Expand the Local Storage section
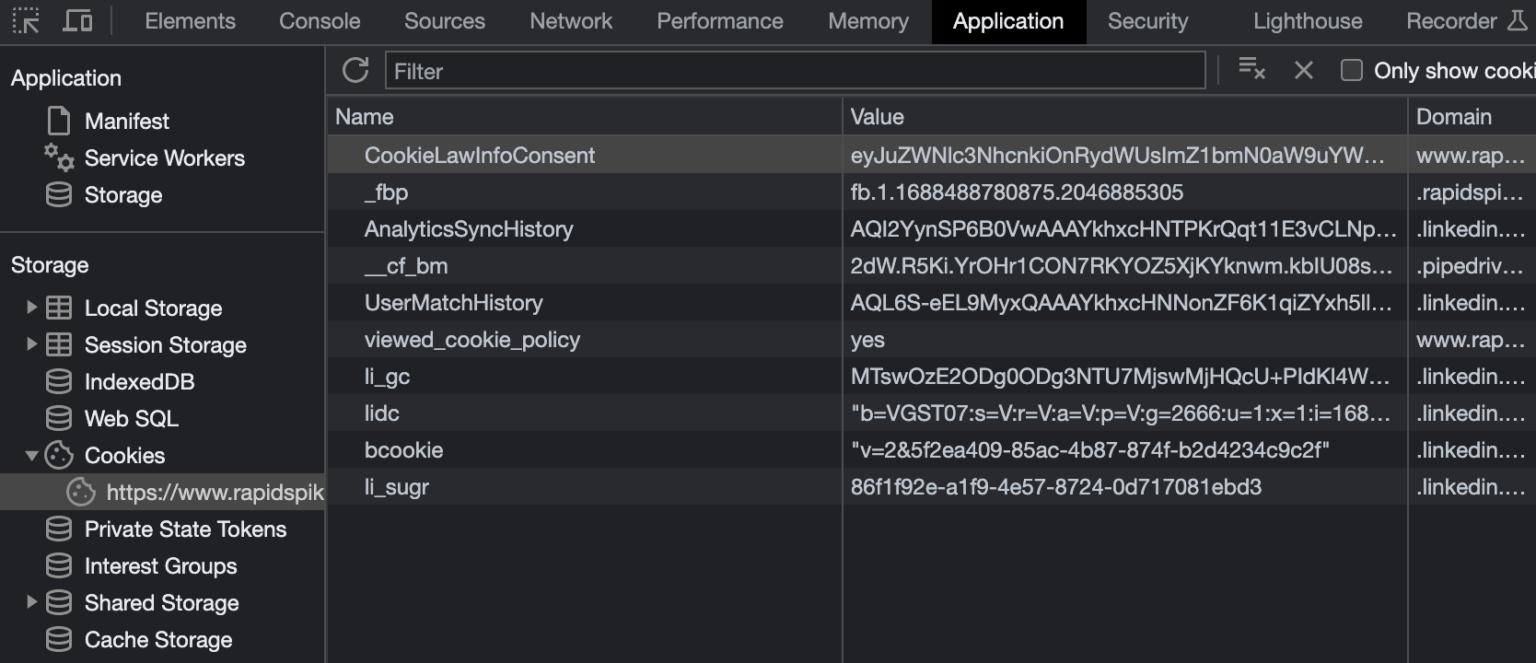Screen dimensions: 1536x663 pos(29,308)
